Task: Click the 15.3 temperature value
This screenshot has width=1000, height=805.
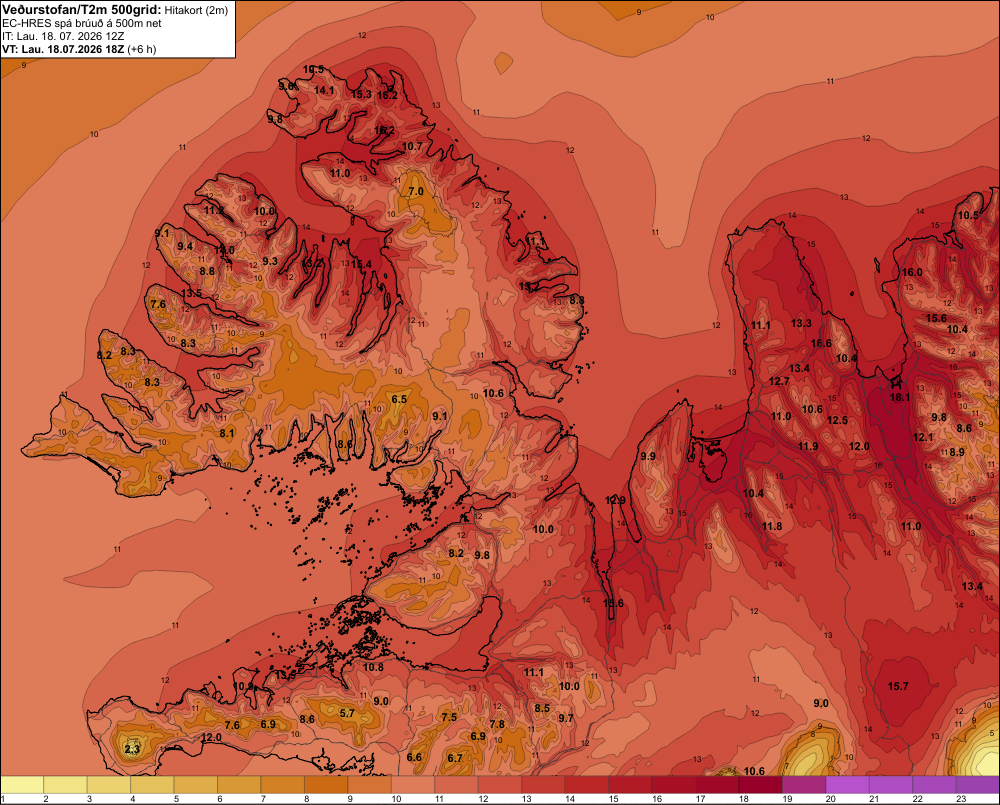Action: click(361, 94)
